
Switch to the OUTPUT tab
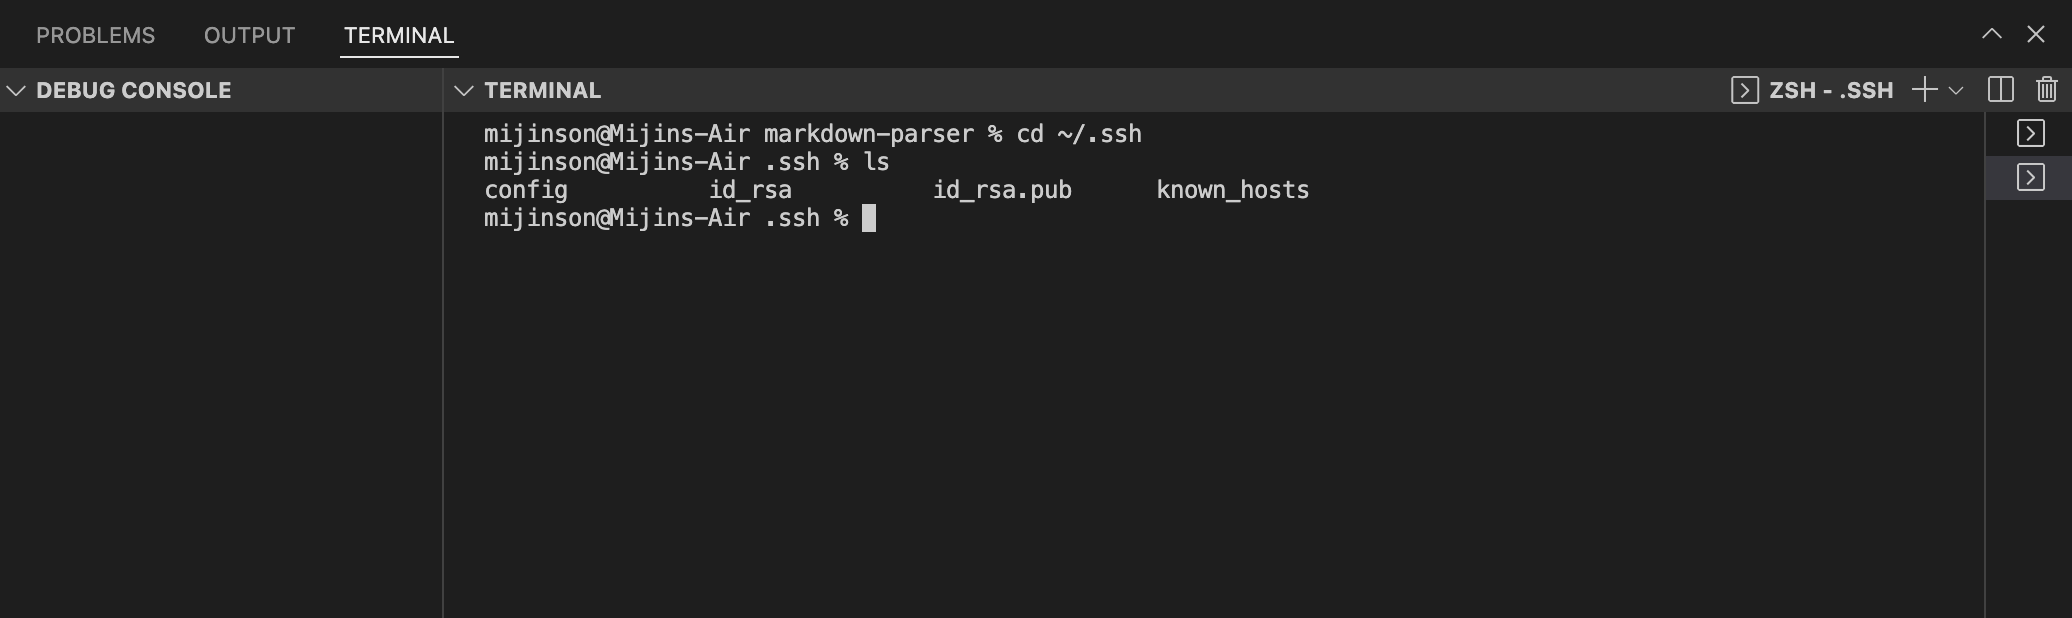(x=249, y=36)
